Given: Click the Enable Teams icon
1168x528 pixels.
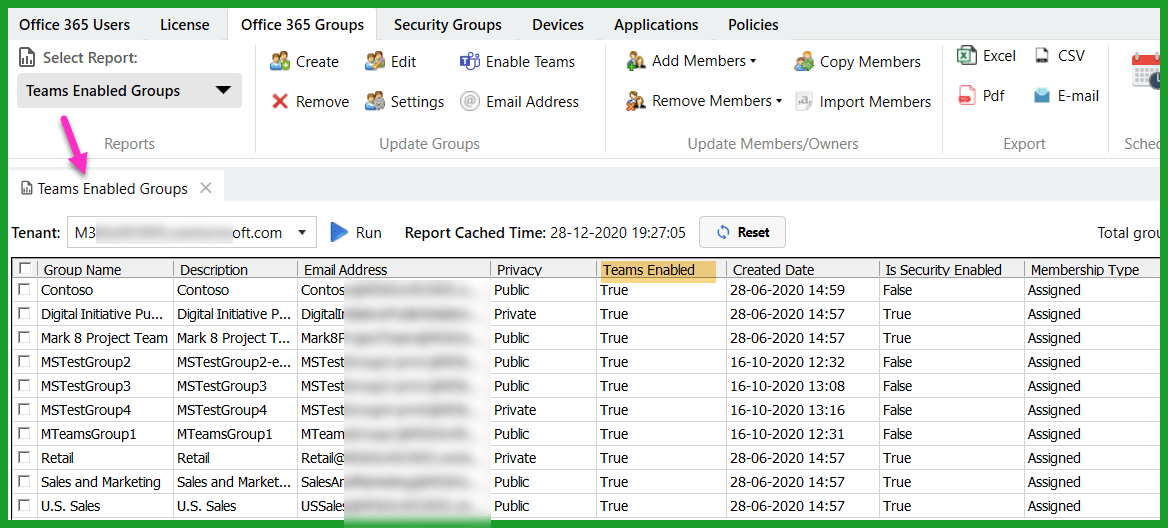Looking at the screenshot, I should tap(469, 61).
